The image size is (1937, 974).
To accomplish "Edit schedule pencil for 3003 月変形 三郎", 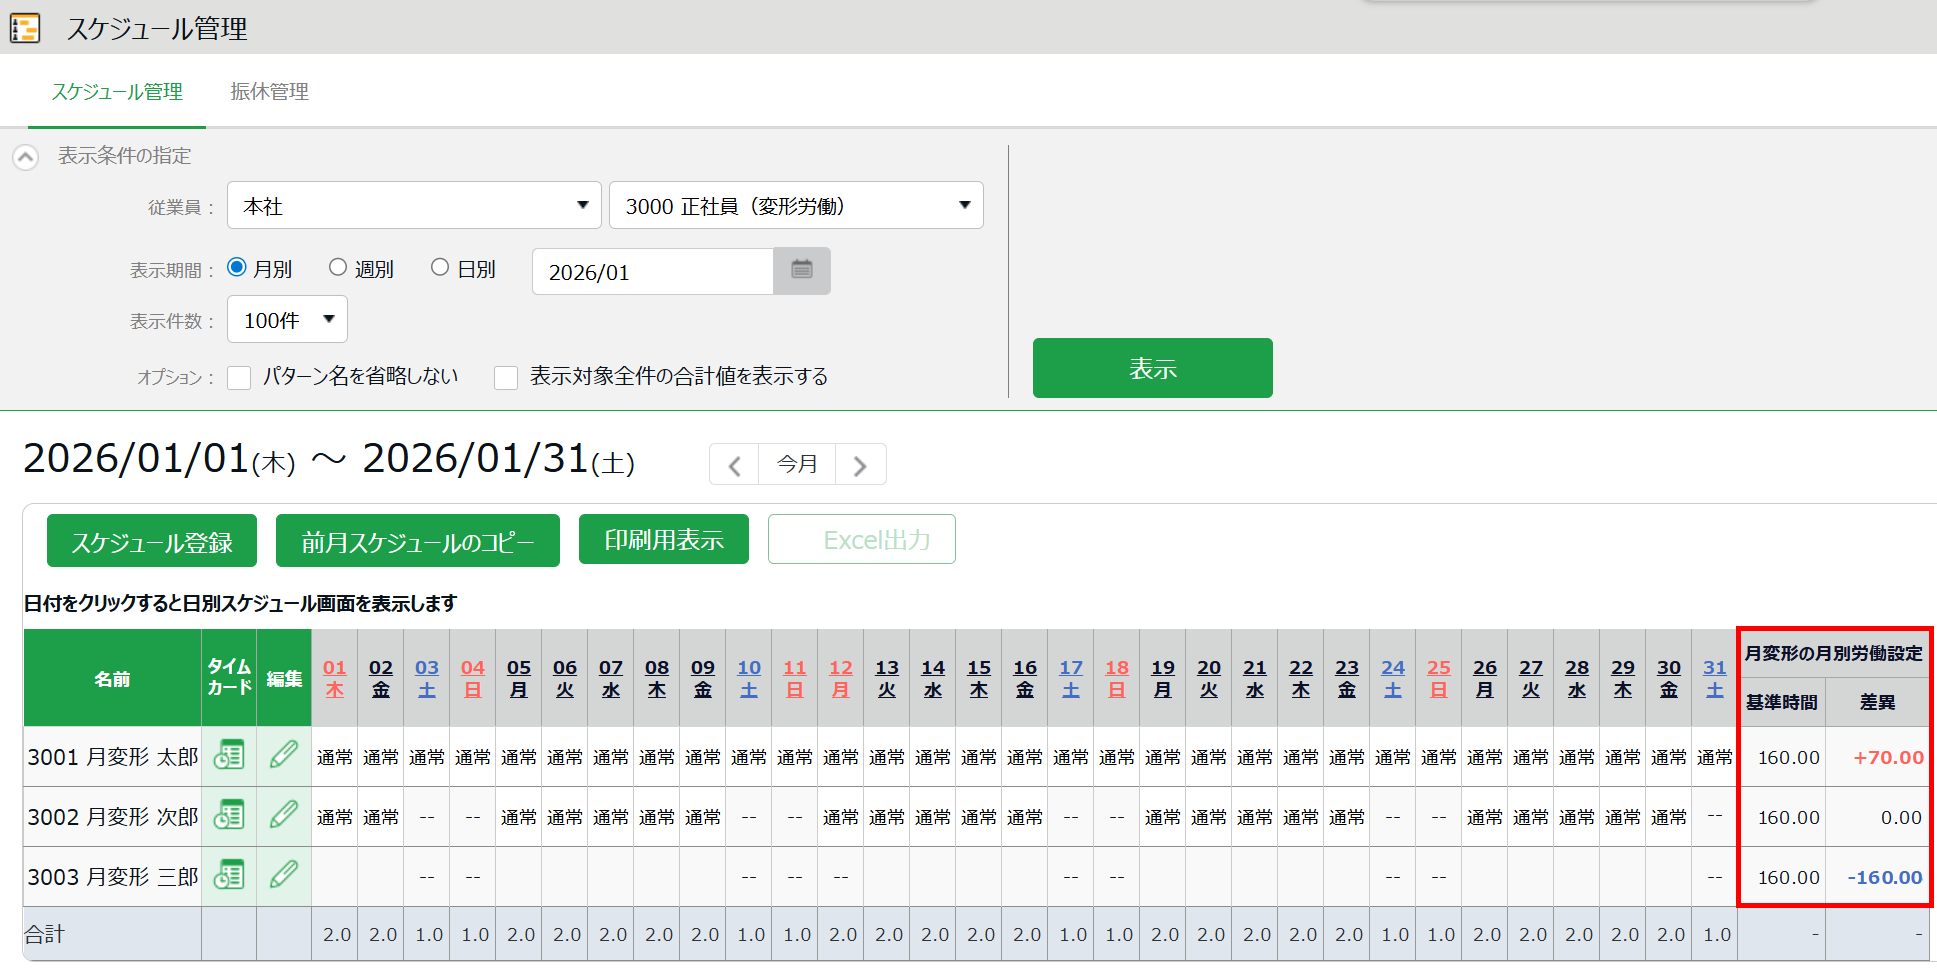I will coord(284,874).
